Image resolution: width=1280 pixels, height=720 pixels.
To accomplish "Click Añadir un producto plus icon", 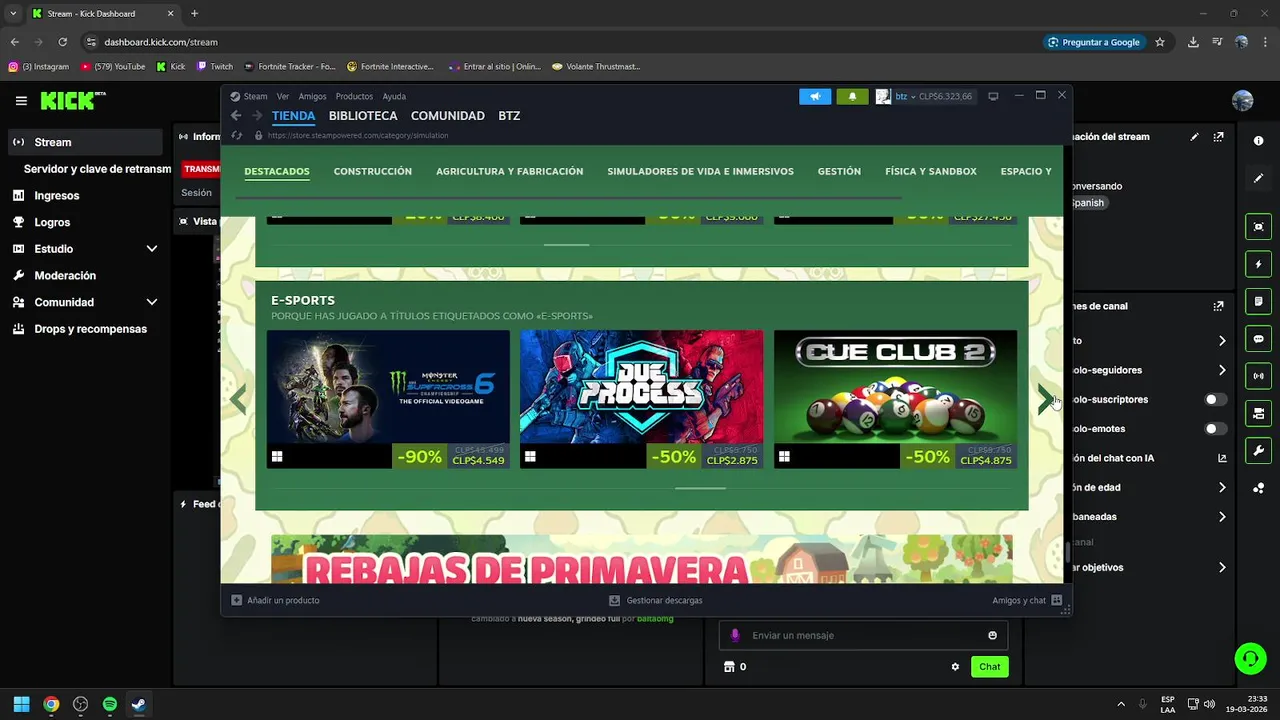I will point(236,600).
